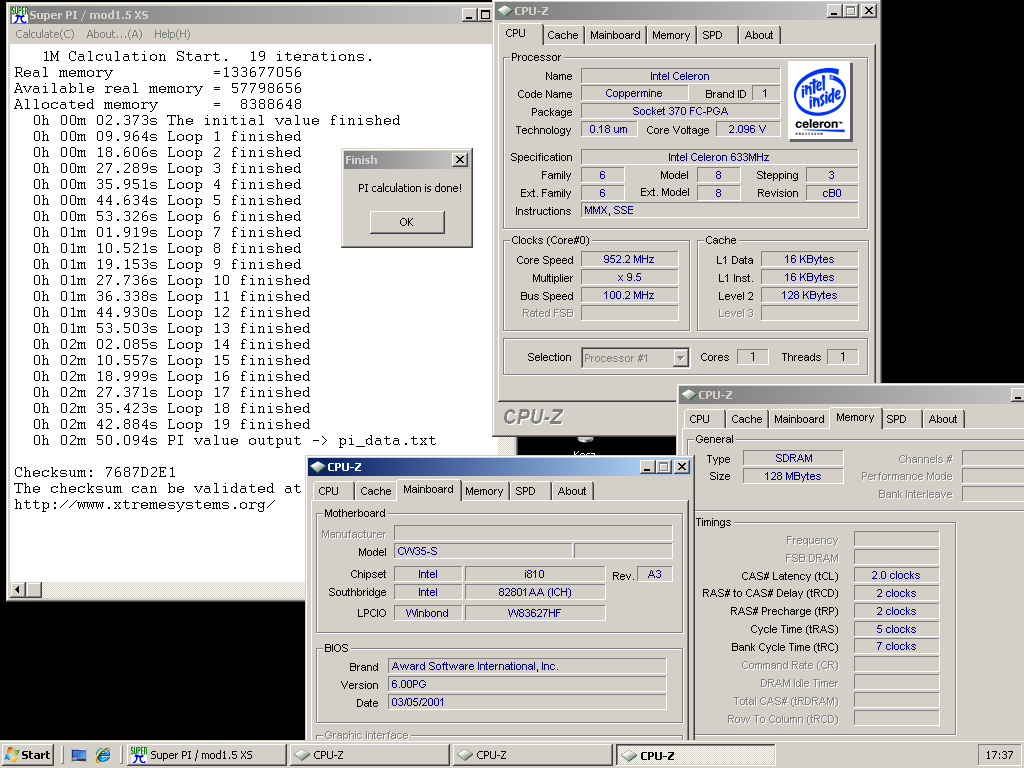Click the Multiplier x 9.5 field

(629, 278)
